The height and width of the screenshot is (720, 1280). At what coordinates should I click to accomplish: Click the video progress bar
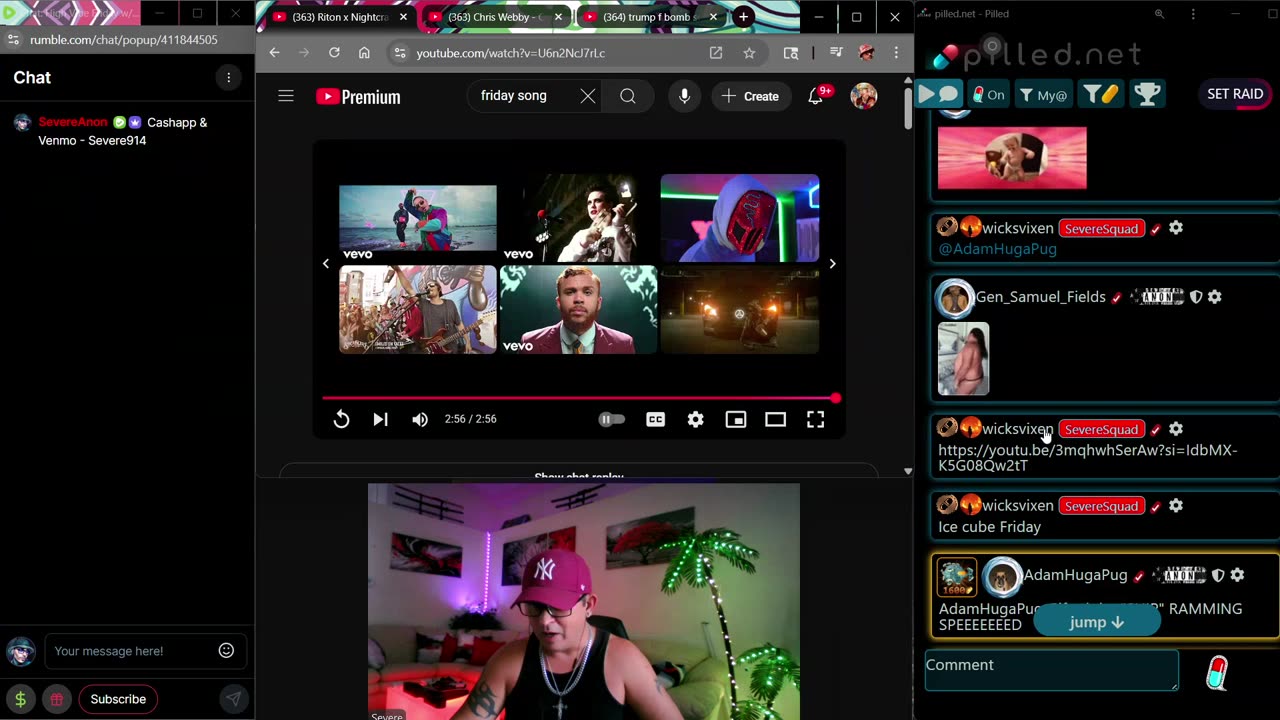579,398
